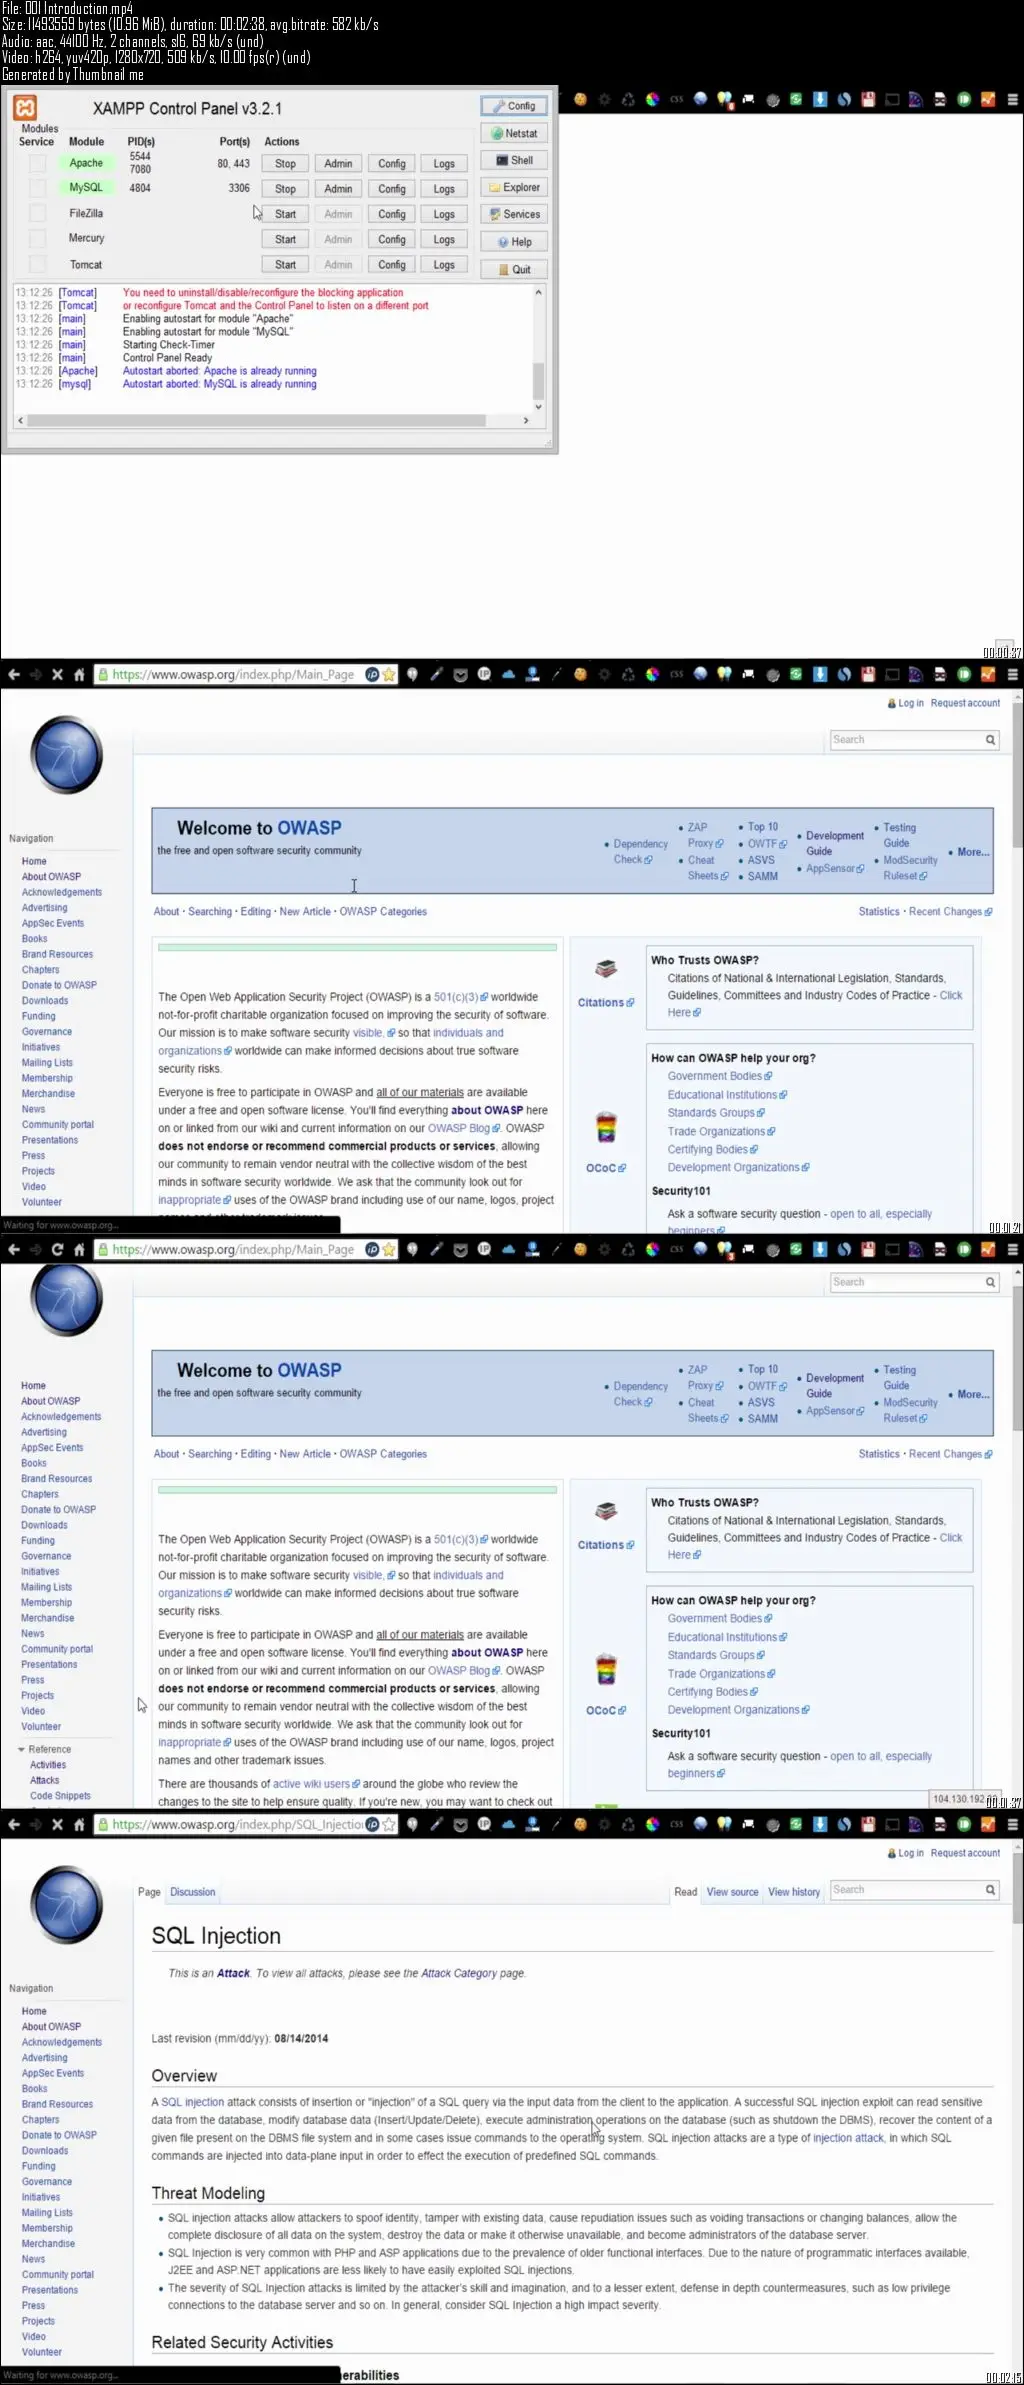1024x2385 pixels.
Task: Toggle the FileZilla service checkbox
Action: click(37, 213)
